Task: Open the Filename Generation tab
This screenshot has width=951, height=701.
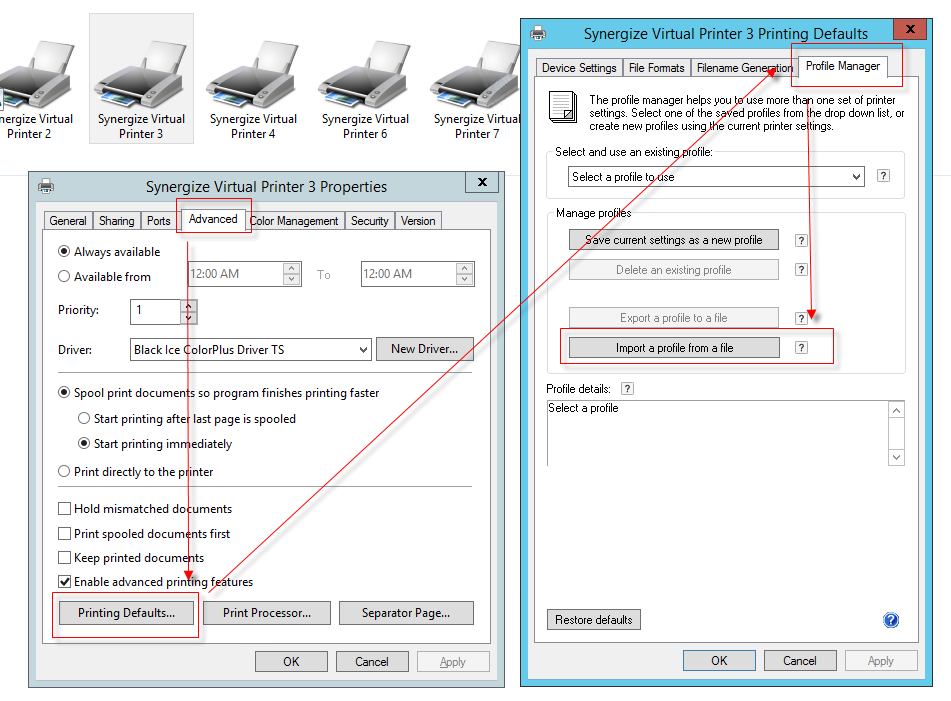Action: click(744, 68)
